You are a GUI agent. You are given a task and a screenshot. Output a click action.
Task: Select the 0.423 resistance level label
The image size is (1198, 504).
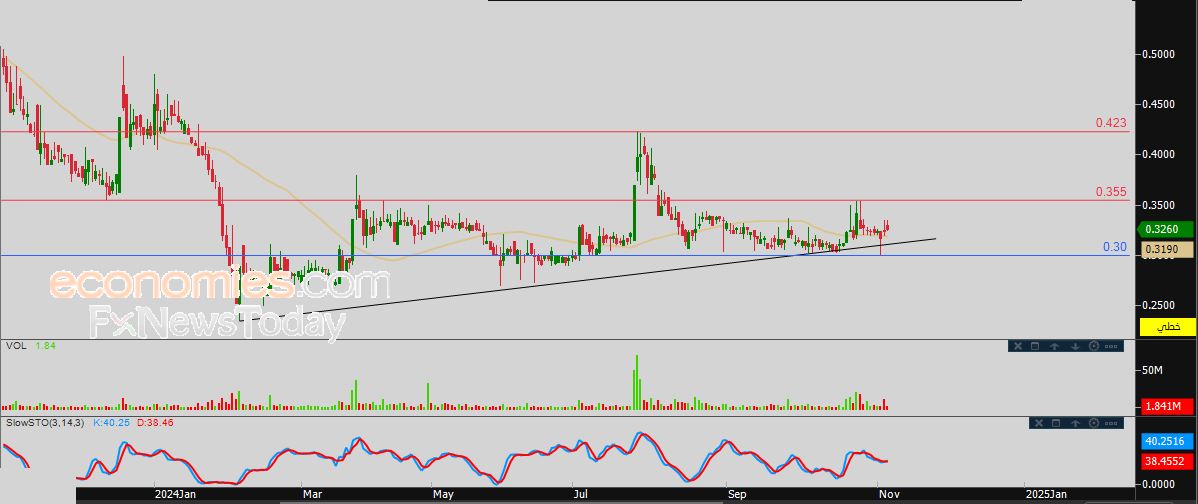(x=1111, y=122)
